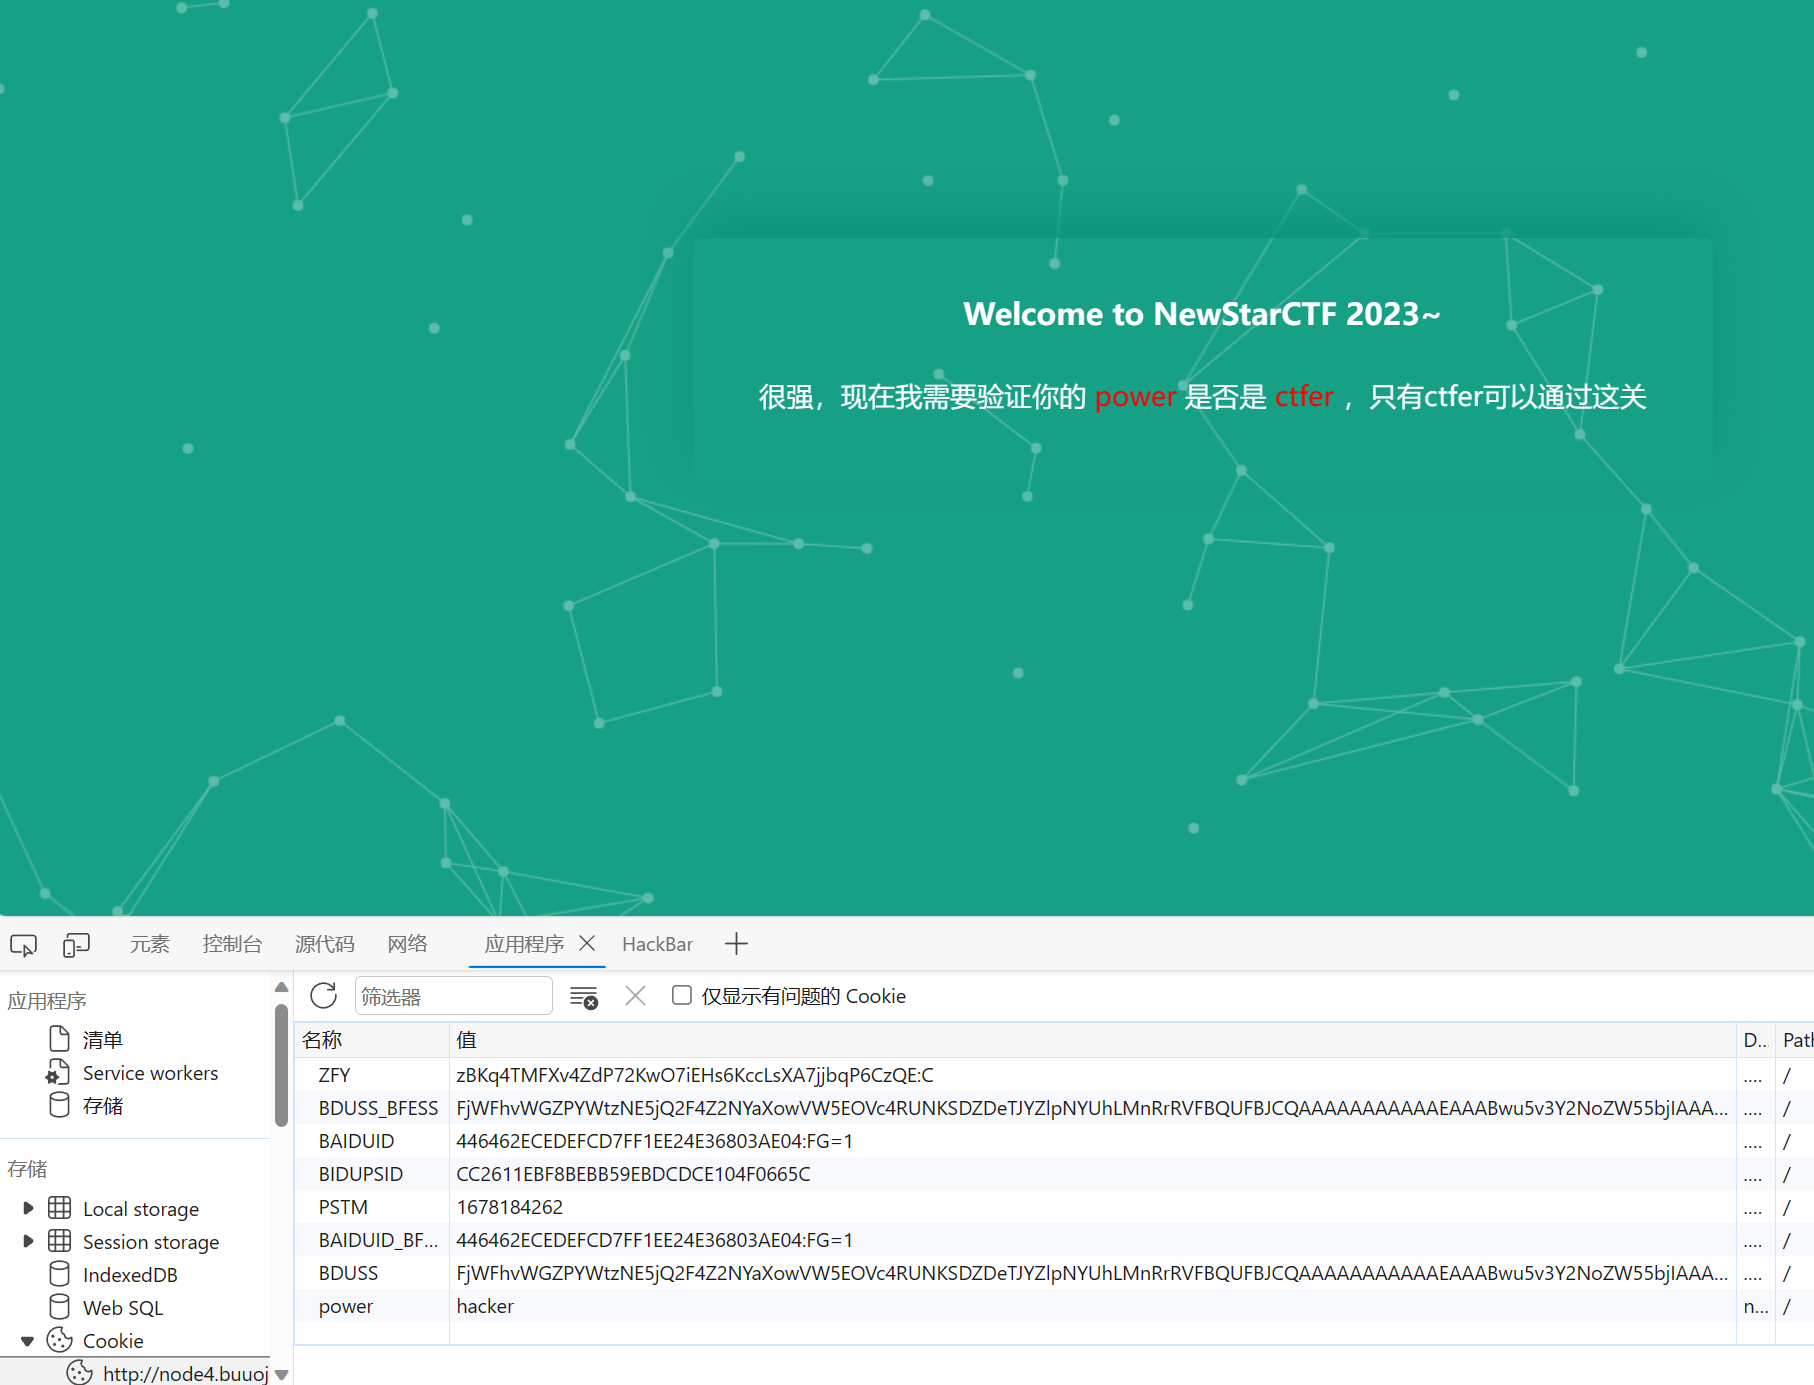
Task: Sort cookies by the 值 column header
Action: pyautogui.click(x=1093, y=1040)
